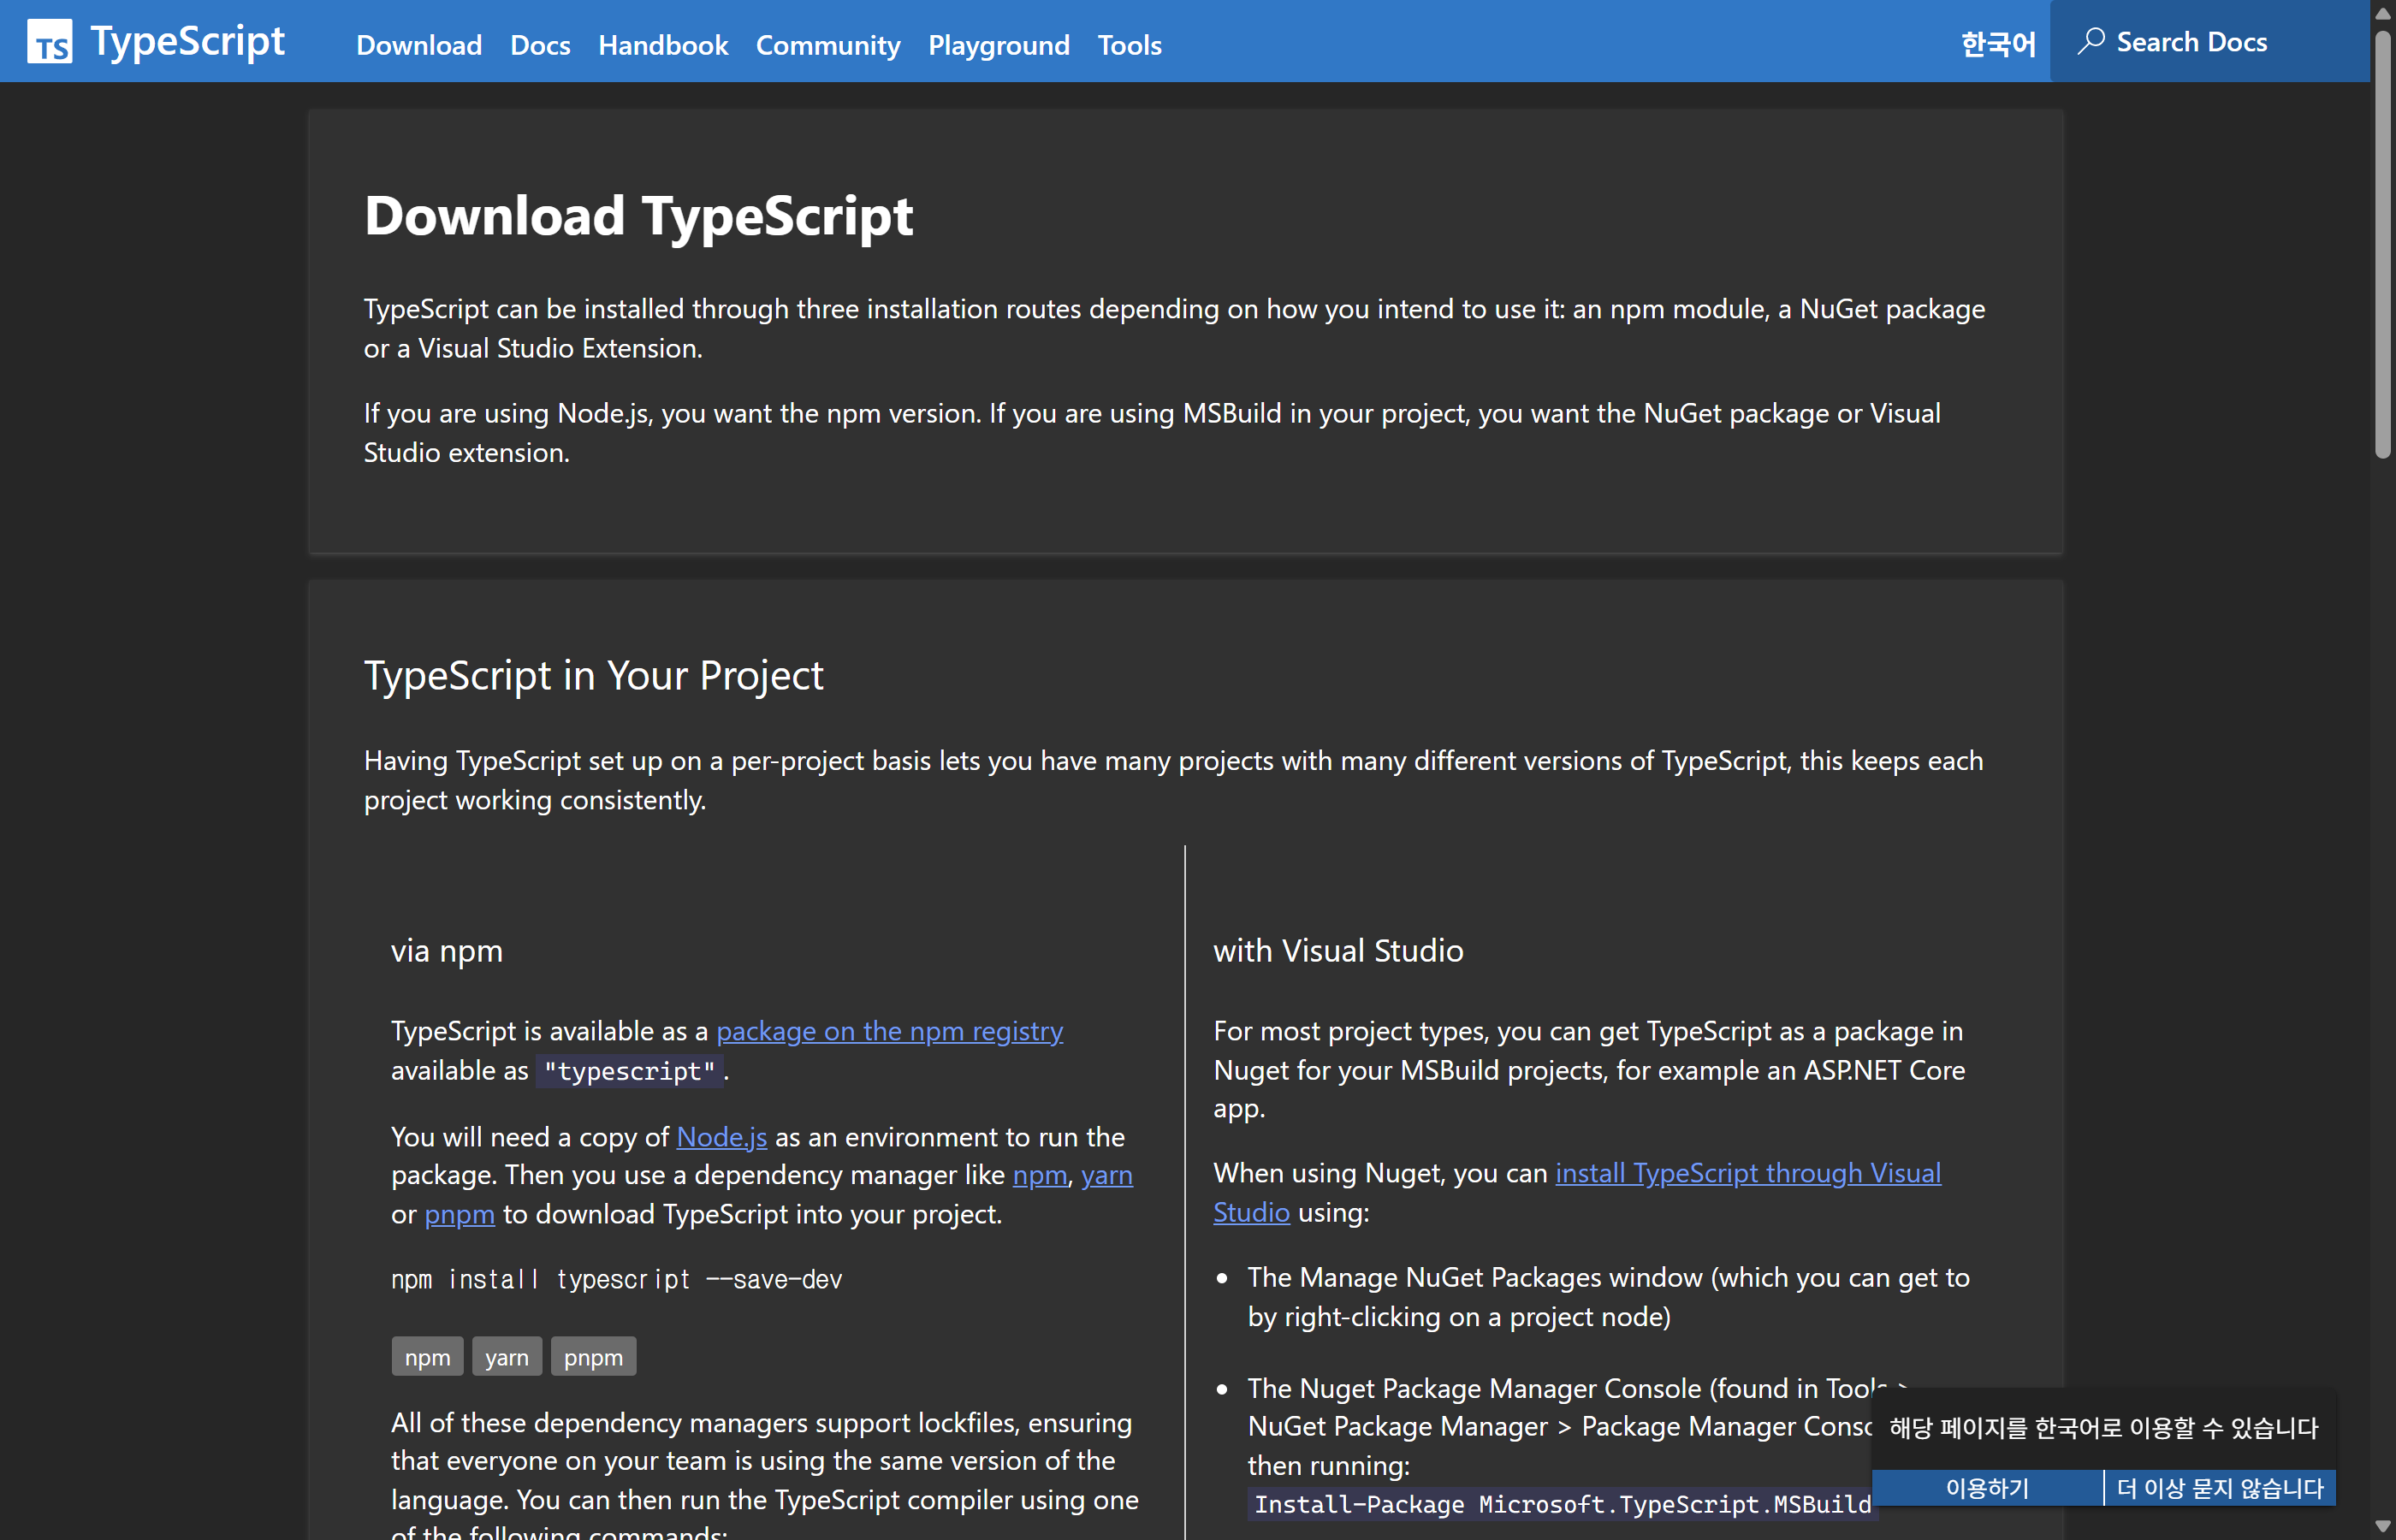Follow the Node.js download link
Image resolution: width=2396 pixels, height=1540 pixels.
coord(721,1137)
